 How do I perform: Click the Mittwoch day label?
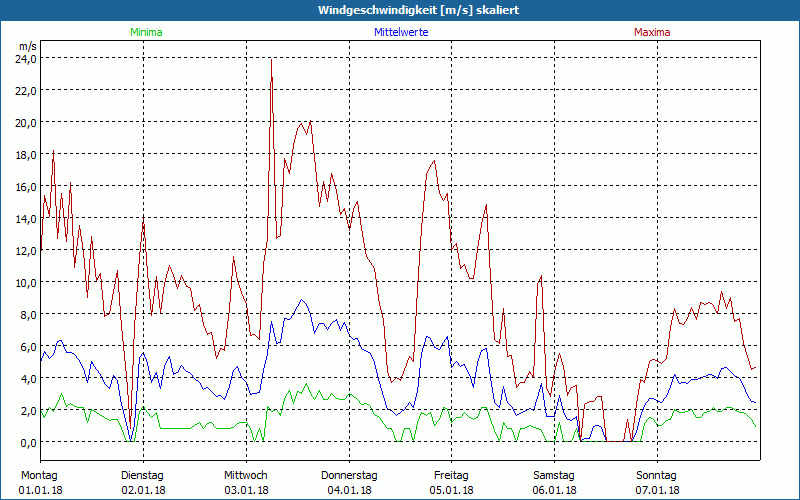click(245, 476)
